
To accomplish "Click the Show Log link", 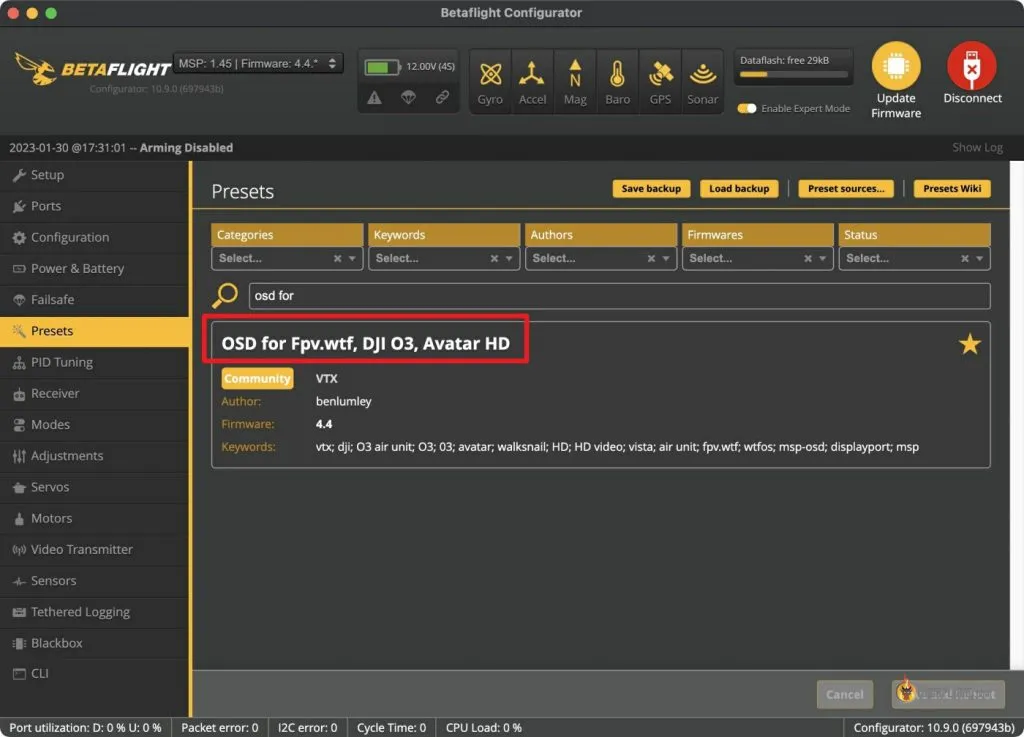I will tap(977, 148).
